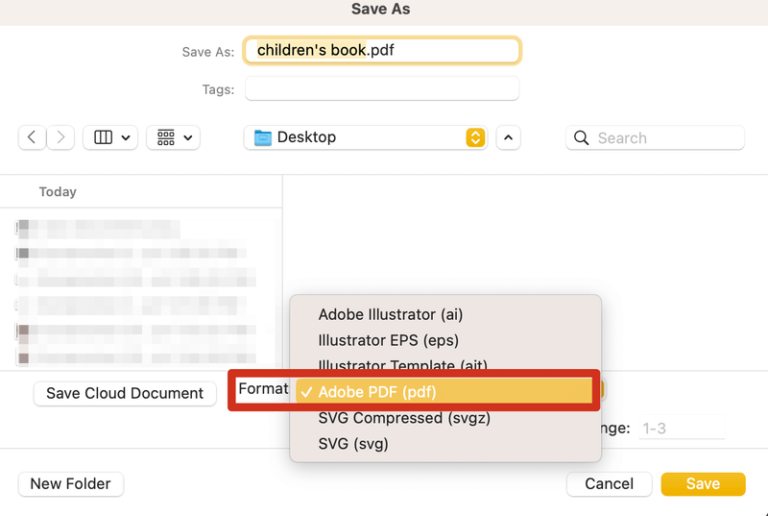Expand the Desktop location popup
Image resolution: width=768 pixels, height=516 pixels.
pyautogui.click(x=476, y=138)
